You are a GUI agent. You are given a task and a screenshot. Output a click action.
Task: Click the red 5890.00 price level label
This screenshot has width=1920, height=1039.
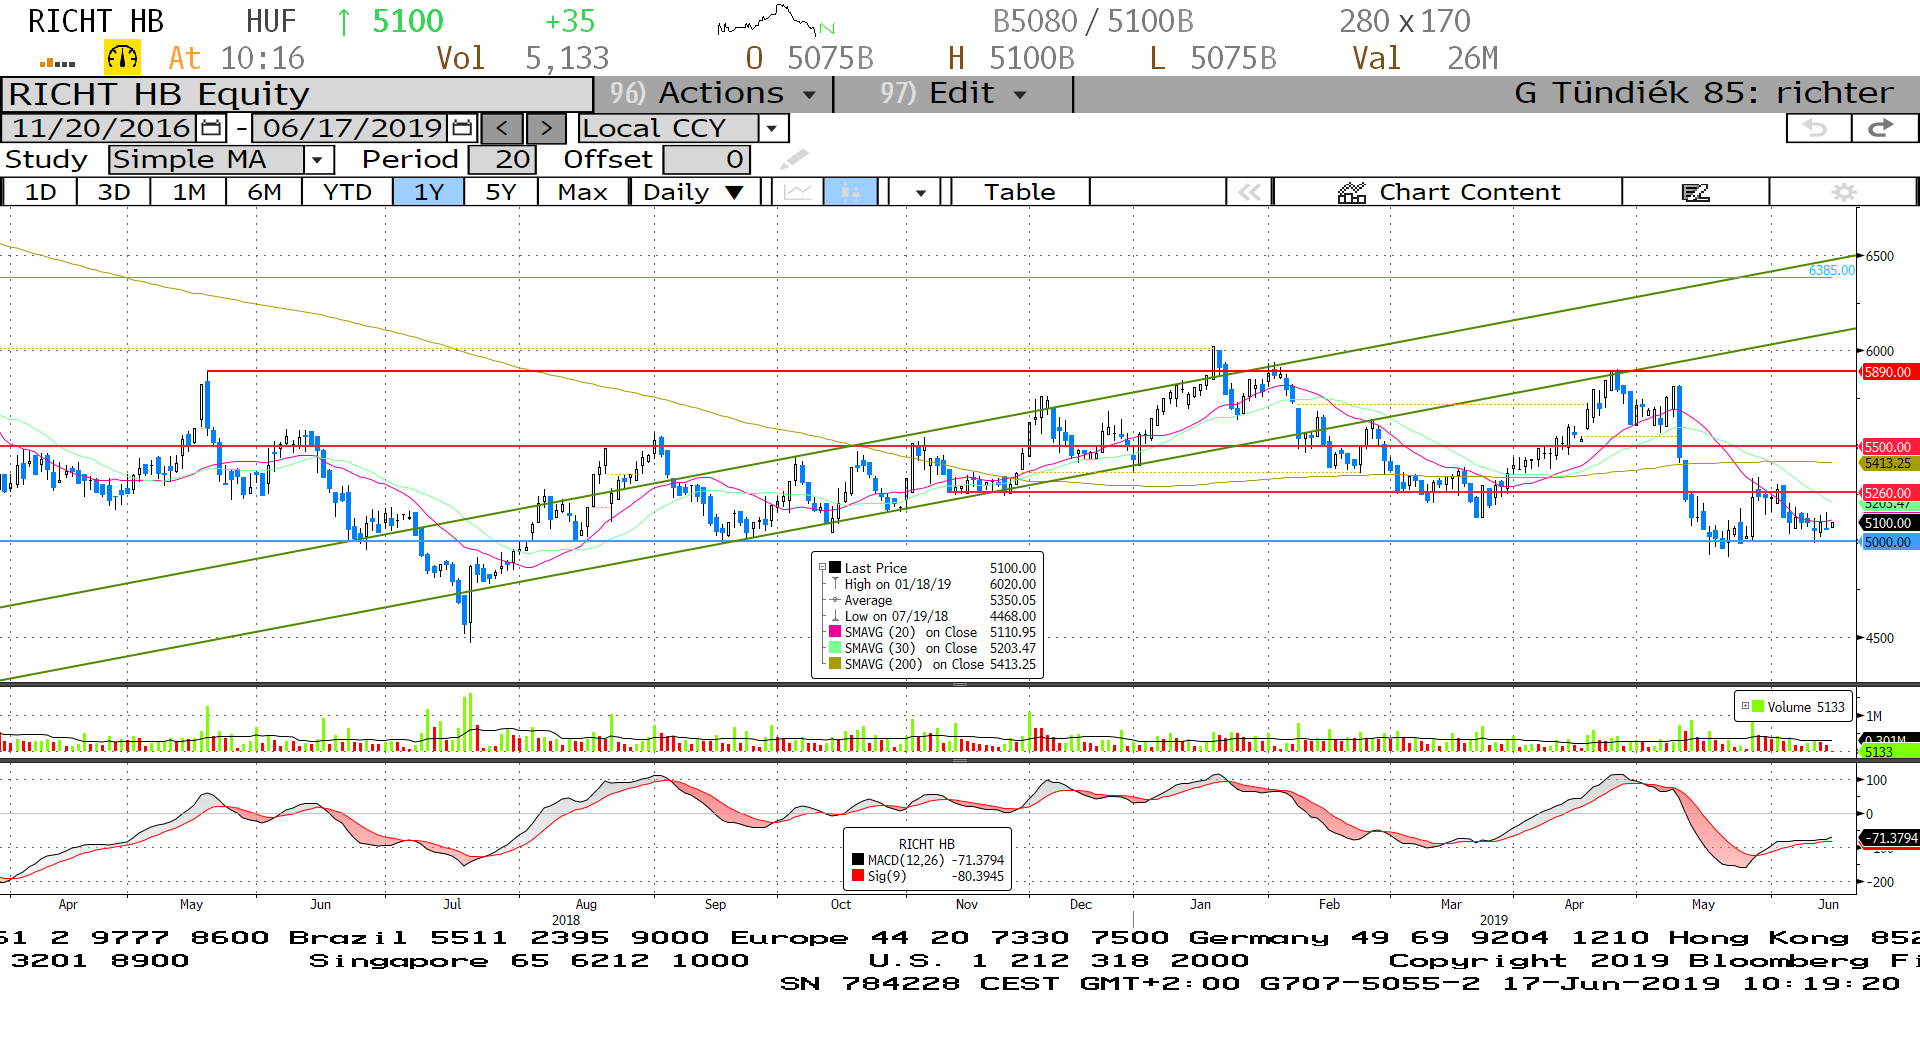[1887, 372]
